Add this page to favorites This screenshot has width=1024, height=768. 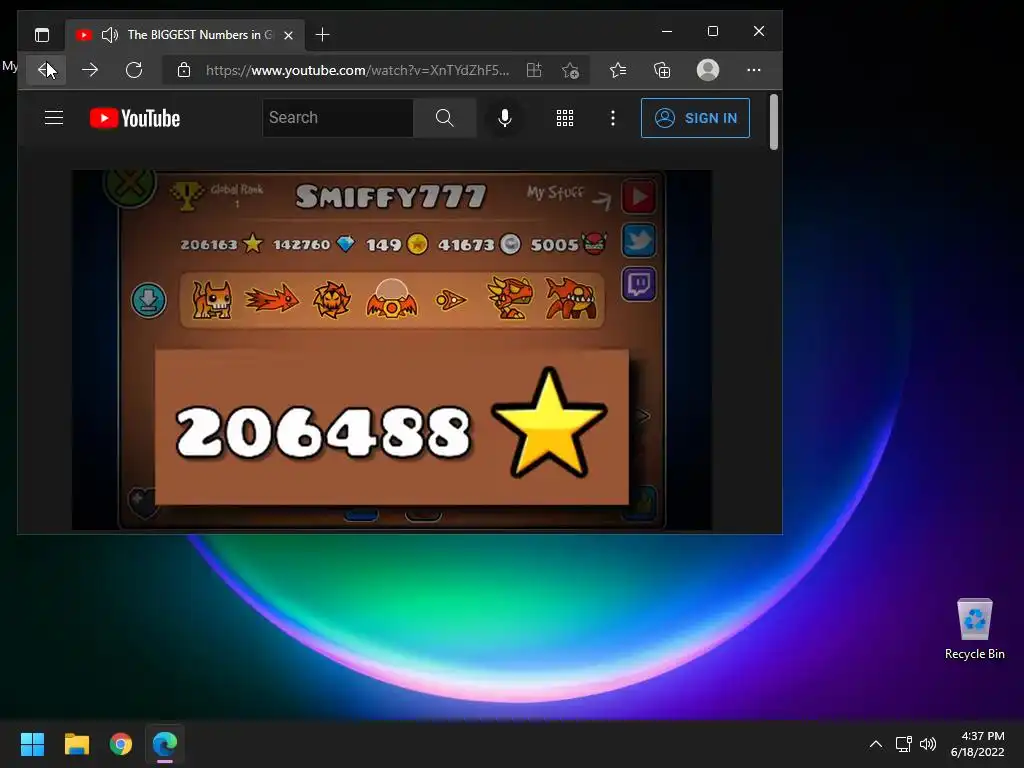570,70
